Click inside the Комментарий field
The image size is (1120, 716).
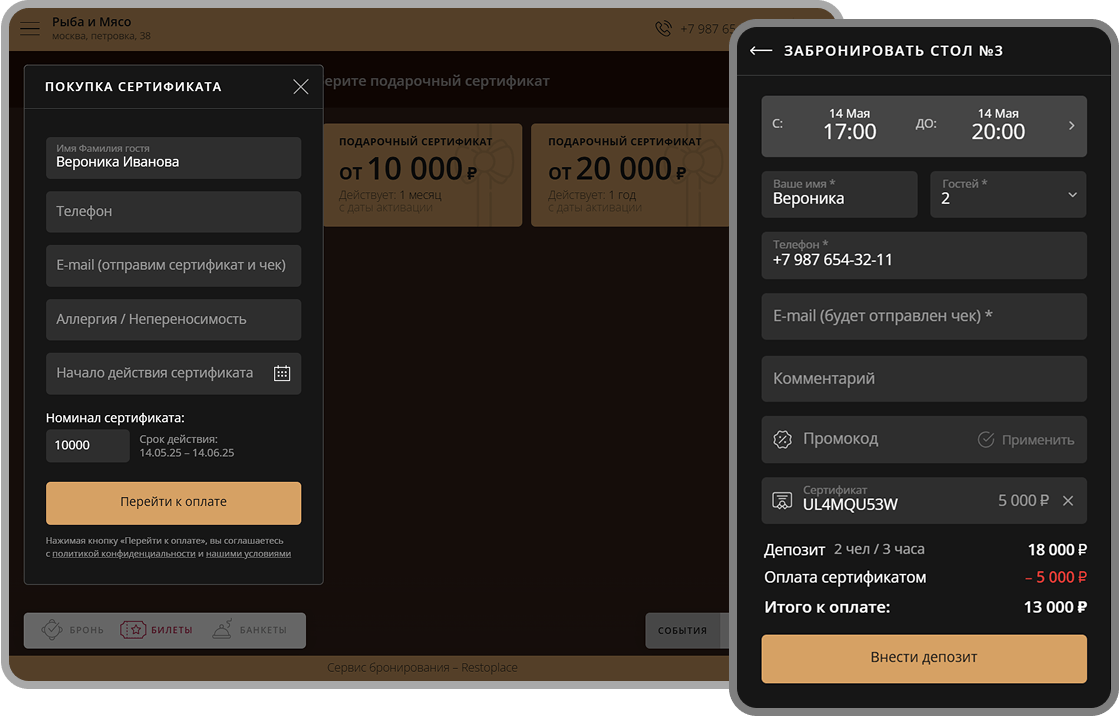tap(924, 378)
